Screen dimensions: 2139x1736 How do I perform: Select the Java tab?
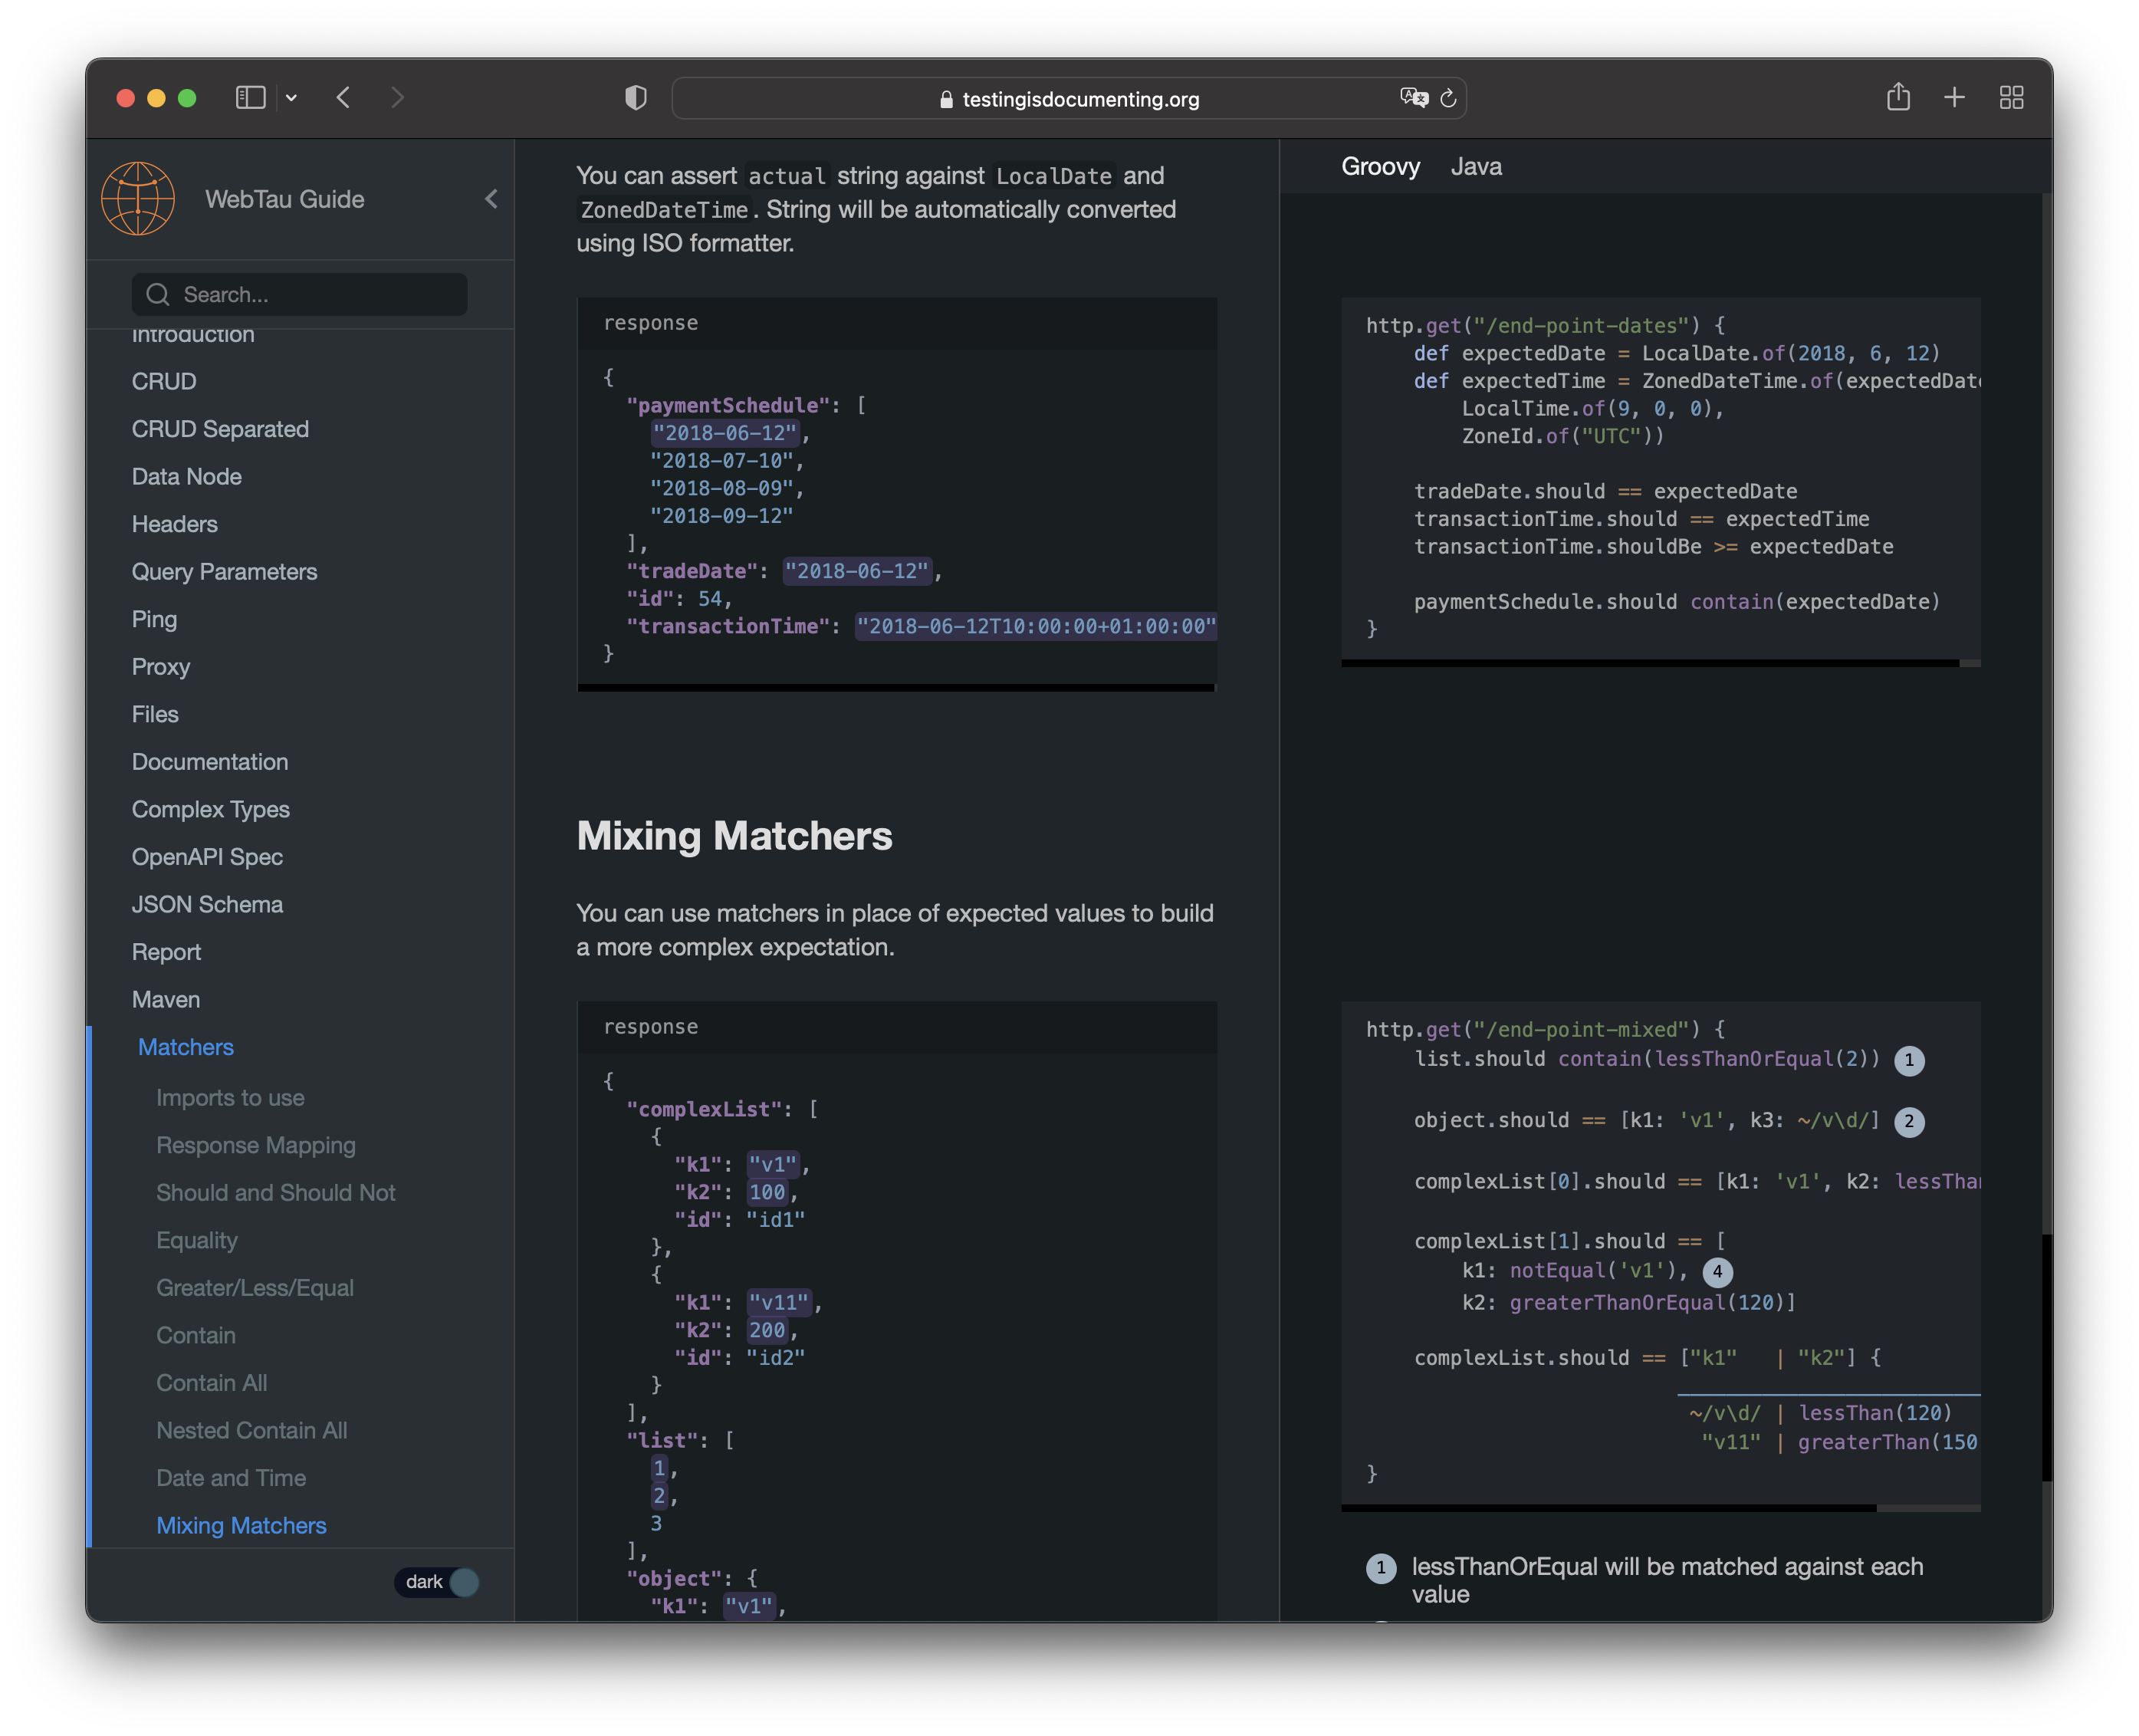tap(1477, 165)
